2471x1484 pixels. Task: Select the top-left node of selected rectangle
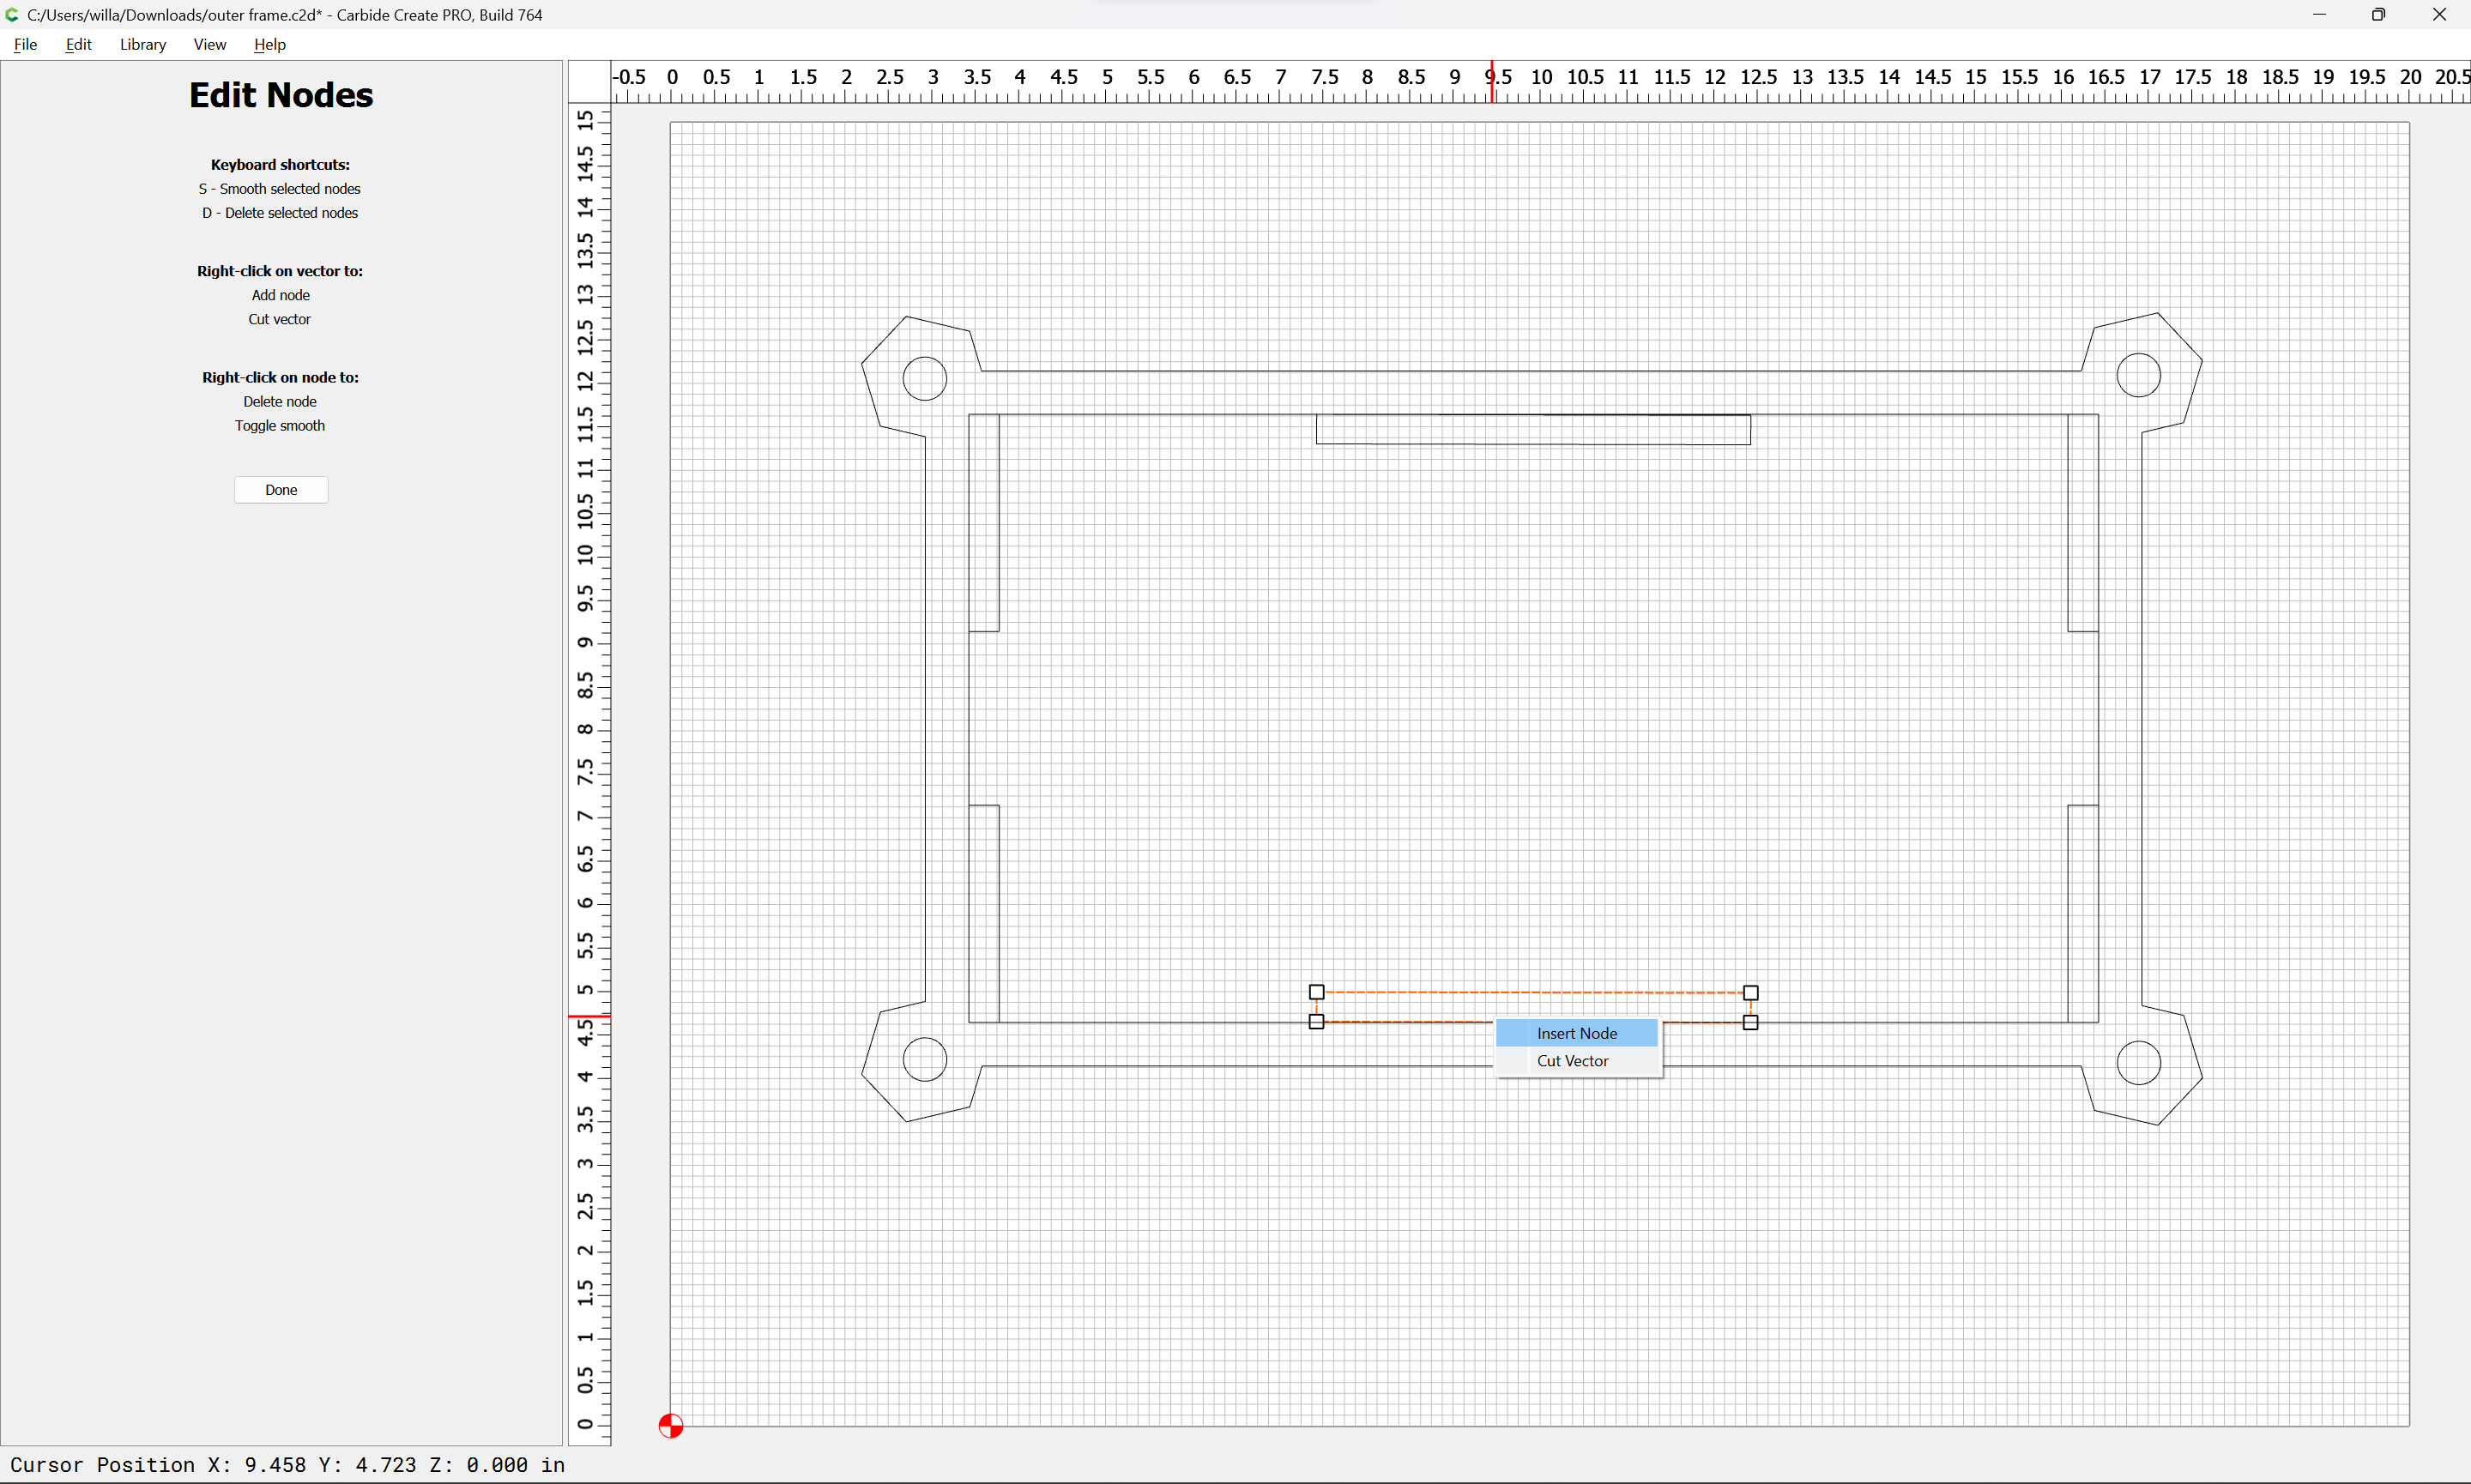point(1317,992)
